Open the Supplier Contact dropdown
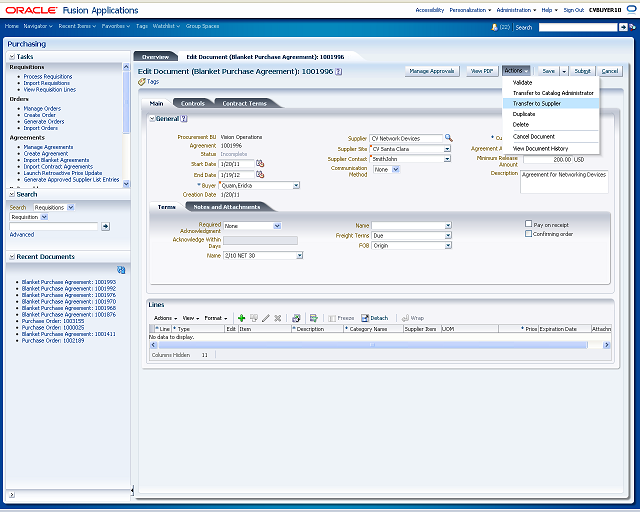The width and height of the screenshot is (640, 512). [447, 159]
